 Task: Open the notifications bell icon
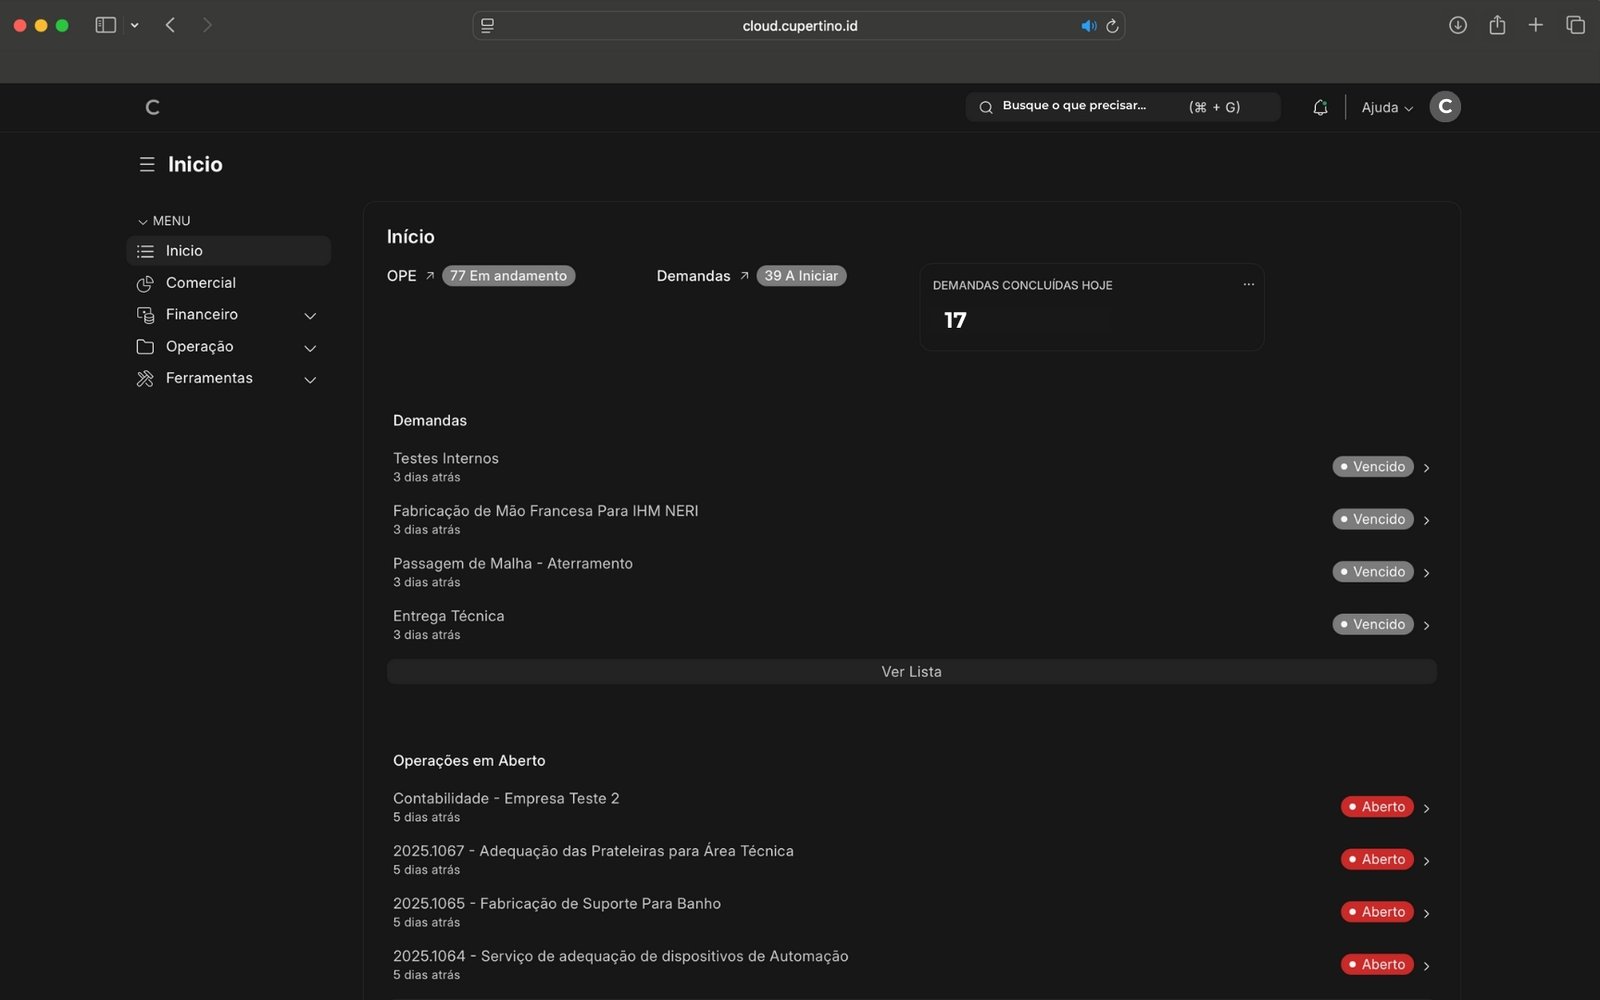[1320, 107]
